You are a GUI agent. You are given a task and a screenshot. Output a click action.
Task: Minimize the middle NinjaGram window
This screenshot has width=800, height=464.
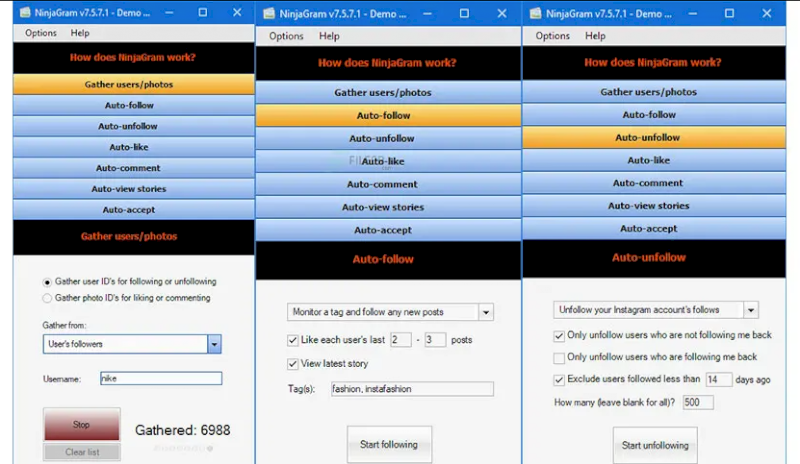coord(428,14)
